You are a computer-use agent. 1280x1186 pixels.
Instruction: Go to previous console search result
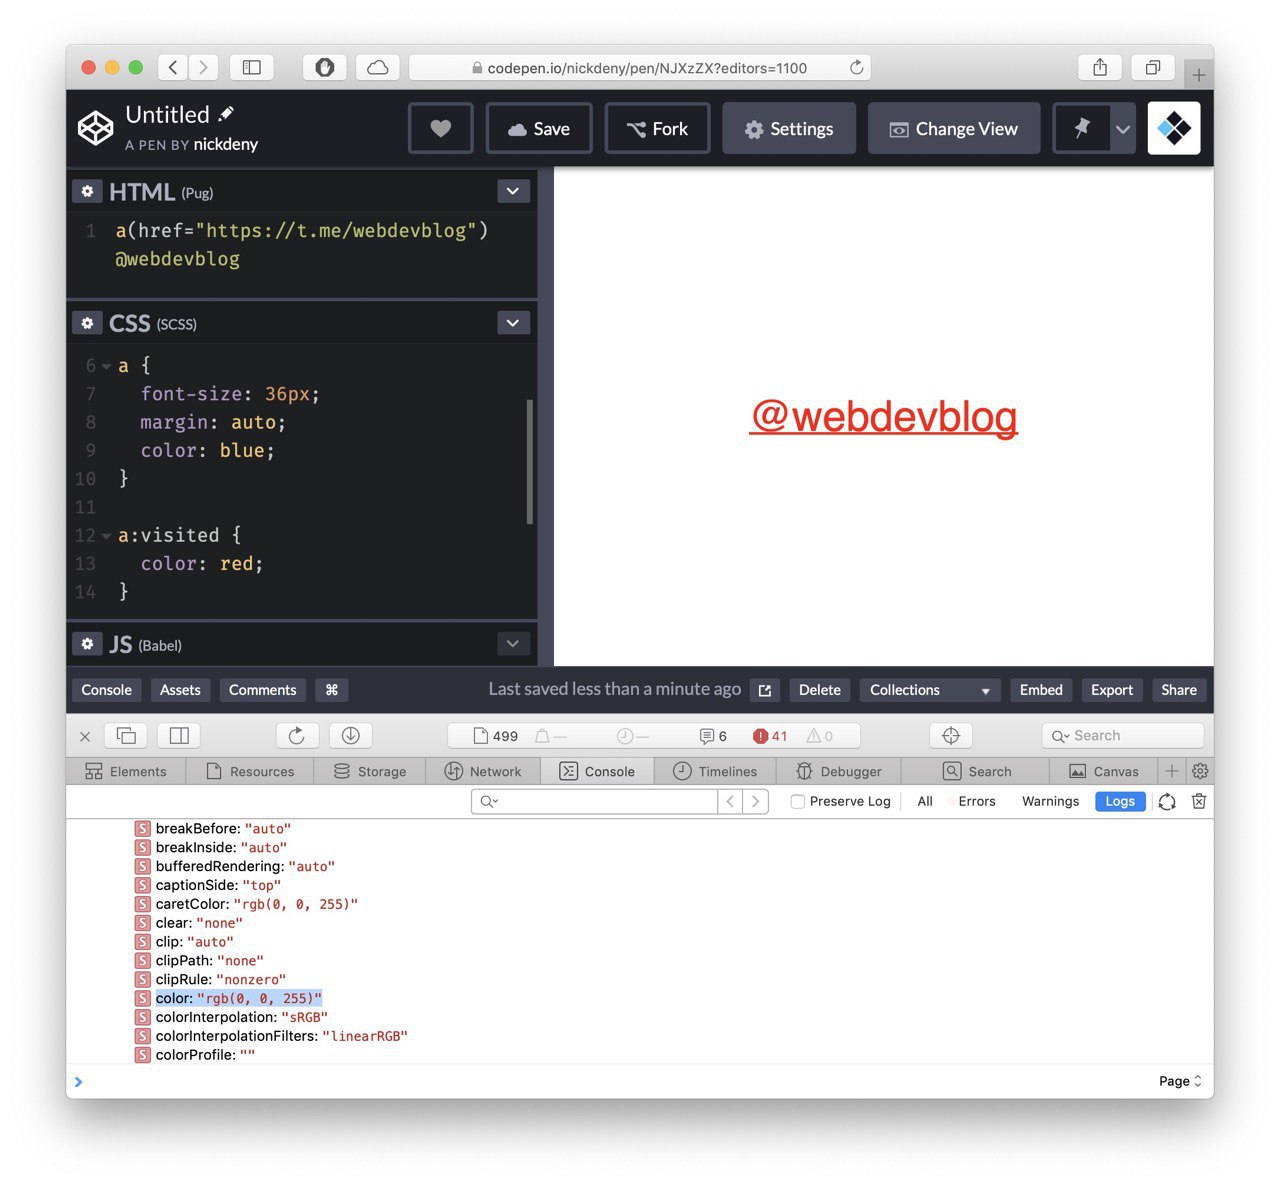(731, 801)
